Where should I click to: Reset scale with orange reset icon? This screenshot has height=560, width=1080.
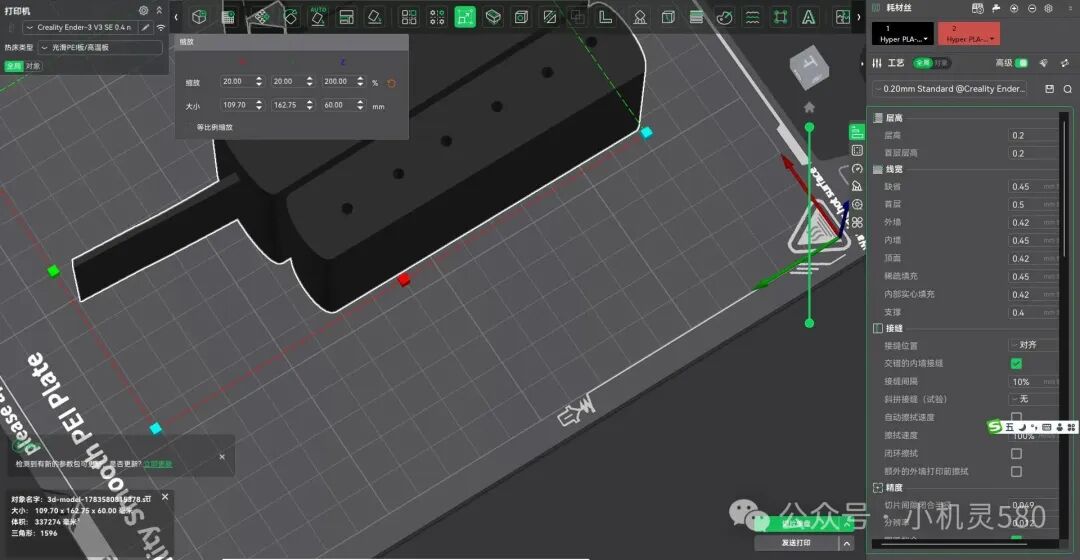point(391,83)
